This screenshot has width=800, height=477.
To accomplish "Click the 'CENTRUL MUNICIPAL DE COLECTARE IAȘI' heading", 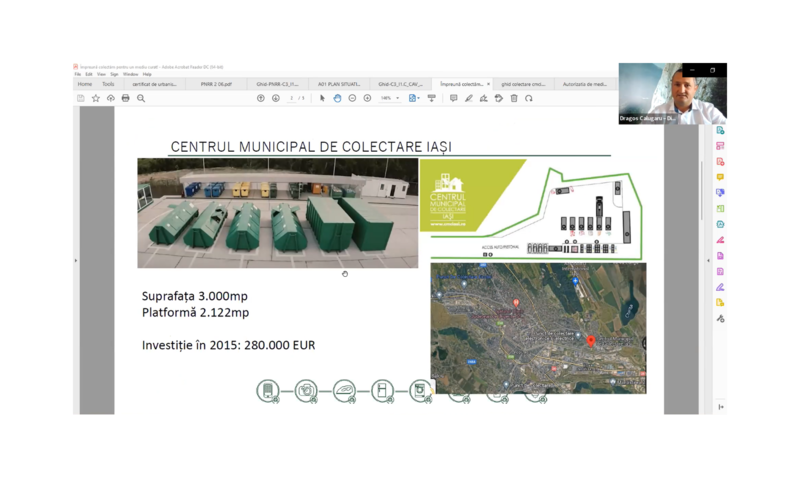I will pyautogui.click(x=311, y=147).
